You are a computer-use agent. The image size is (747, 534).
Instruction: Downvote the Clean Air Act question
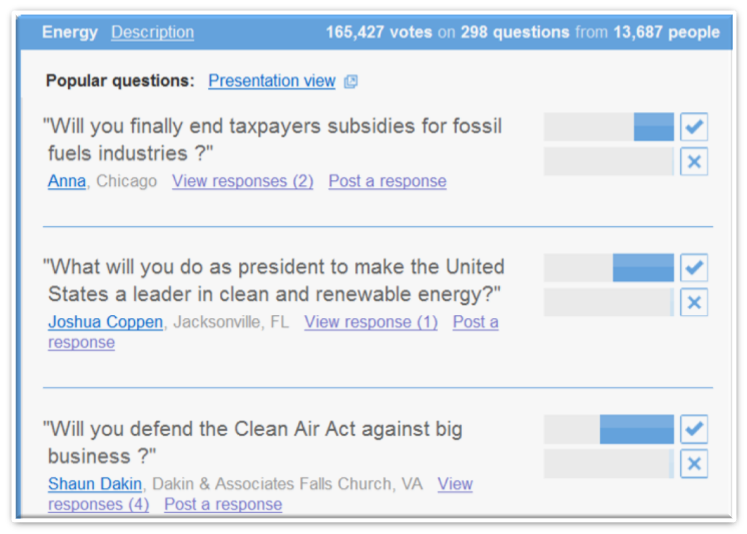point(694,464)
